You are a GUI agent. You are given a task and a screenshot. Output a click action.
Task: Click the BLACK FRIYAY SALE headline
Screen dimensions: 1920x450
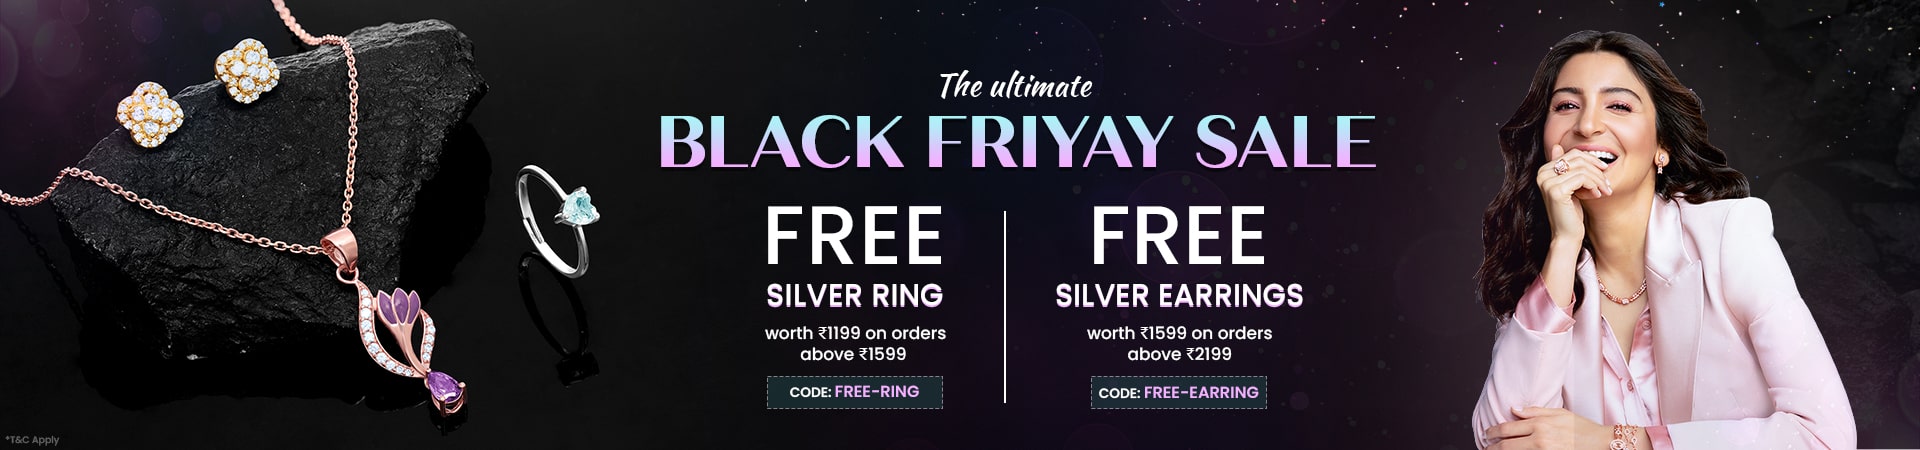pos(1017,142)
